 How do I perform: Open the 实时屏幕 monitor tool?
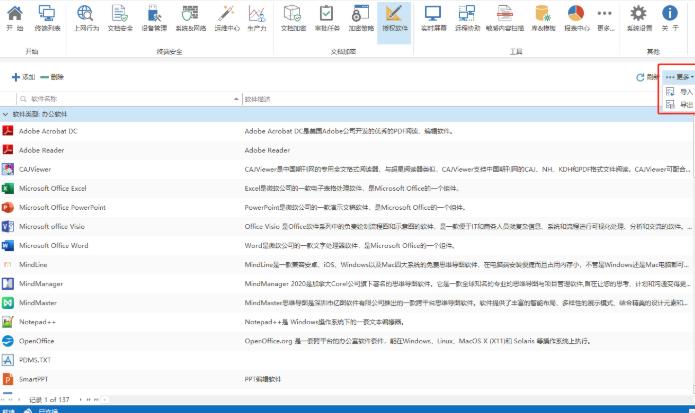[433, 18]
